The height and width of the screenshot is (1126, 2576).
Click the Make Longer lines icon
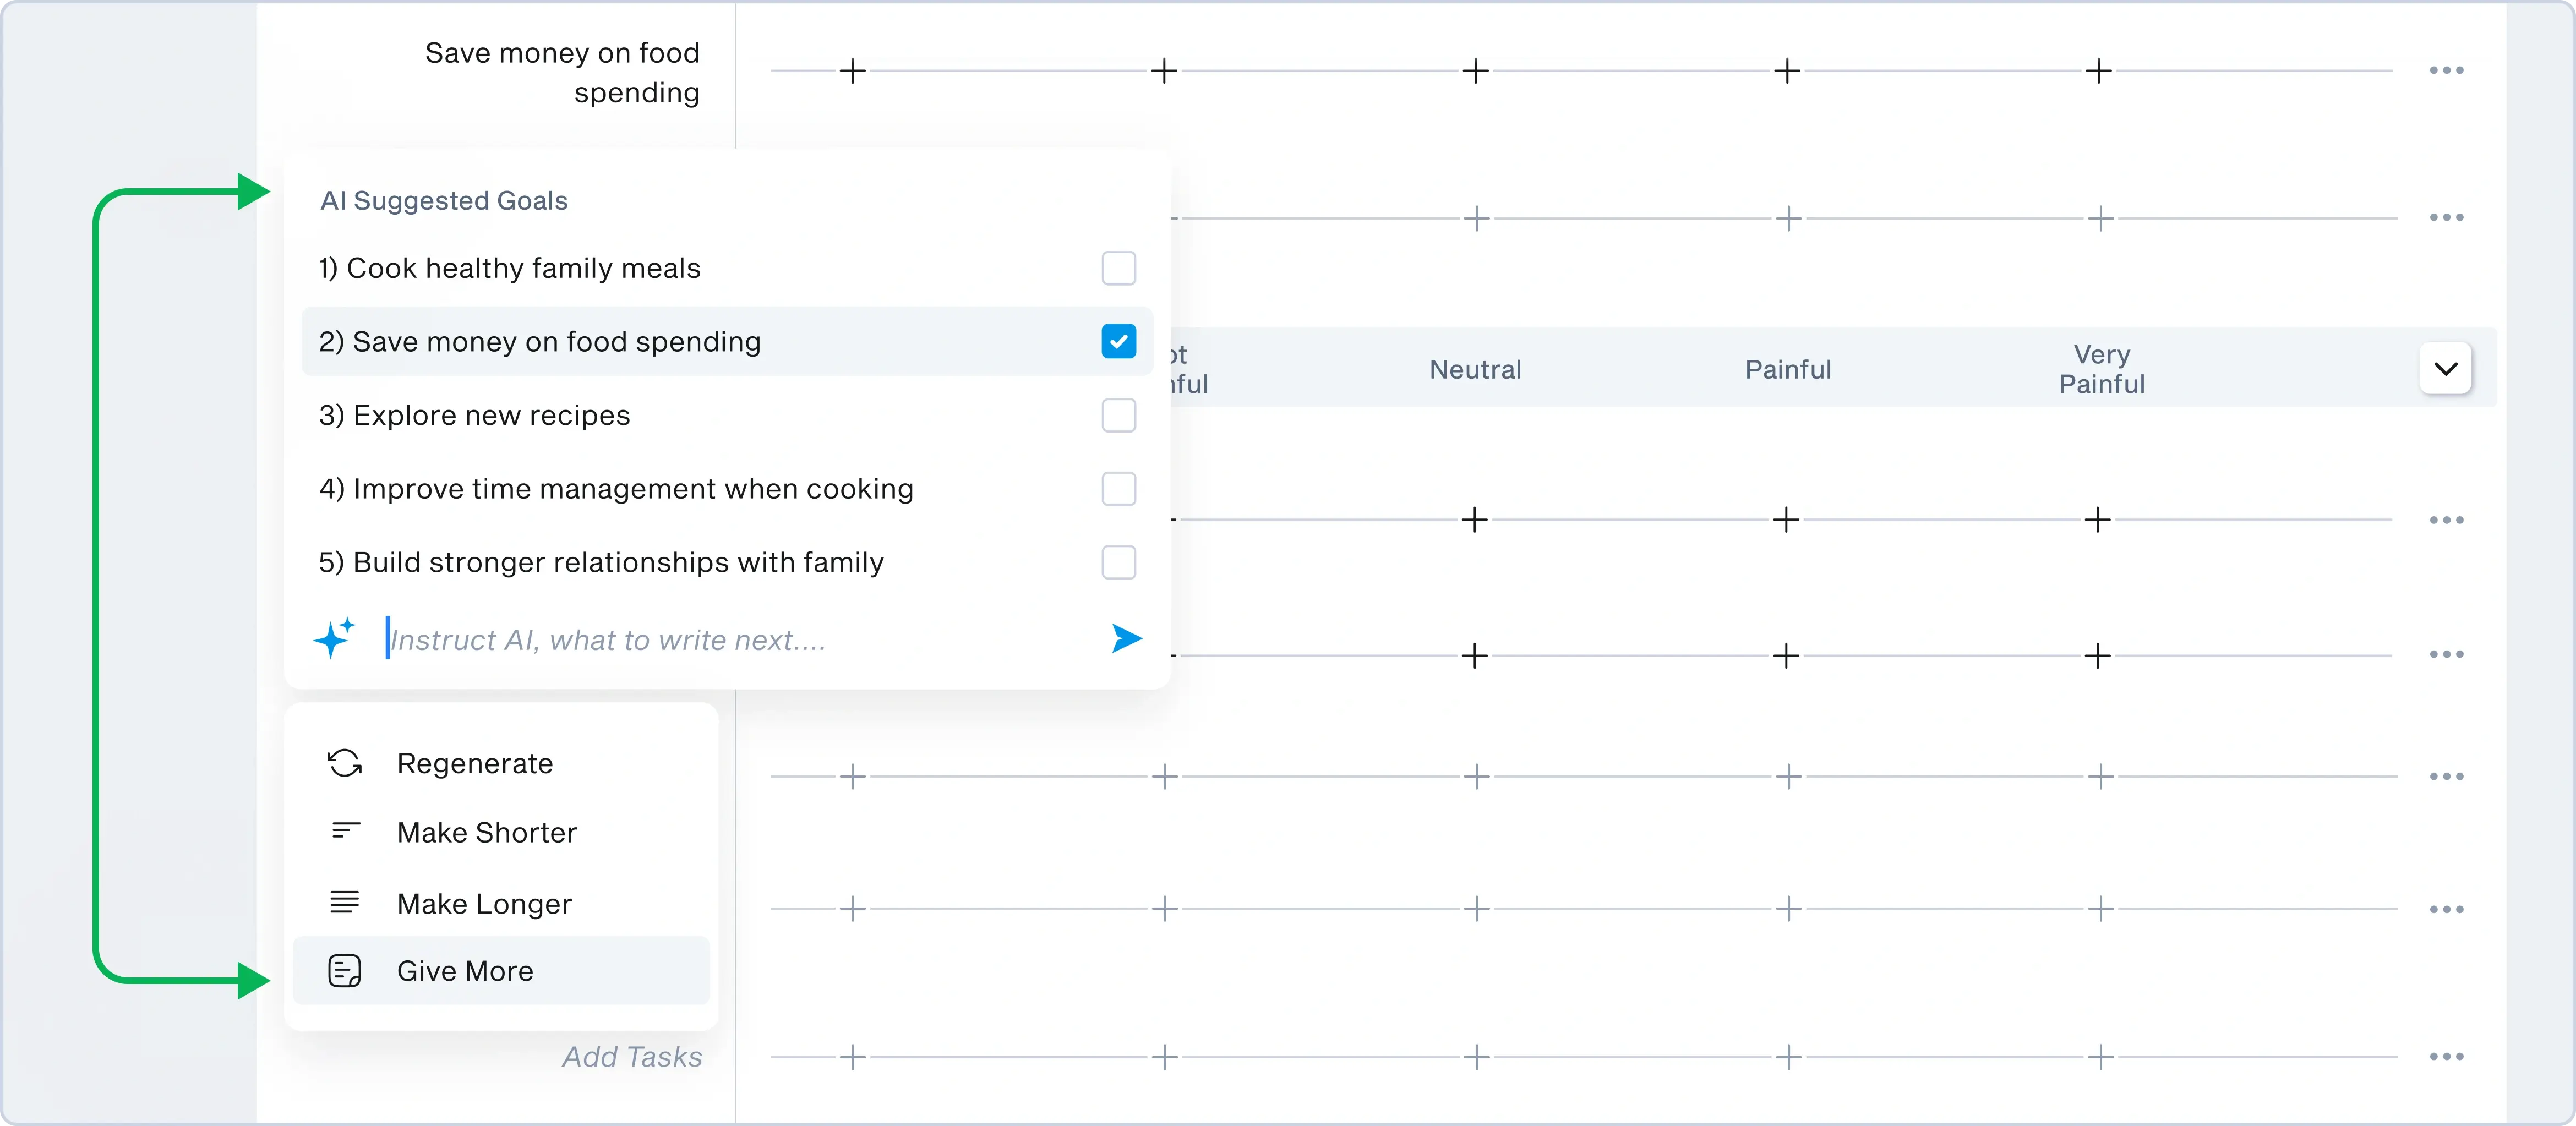point(344,902)
